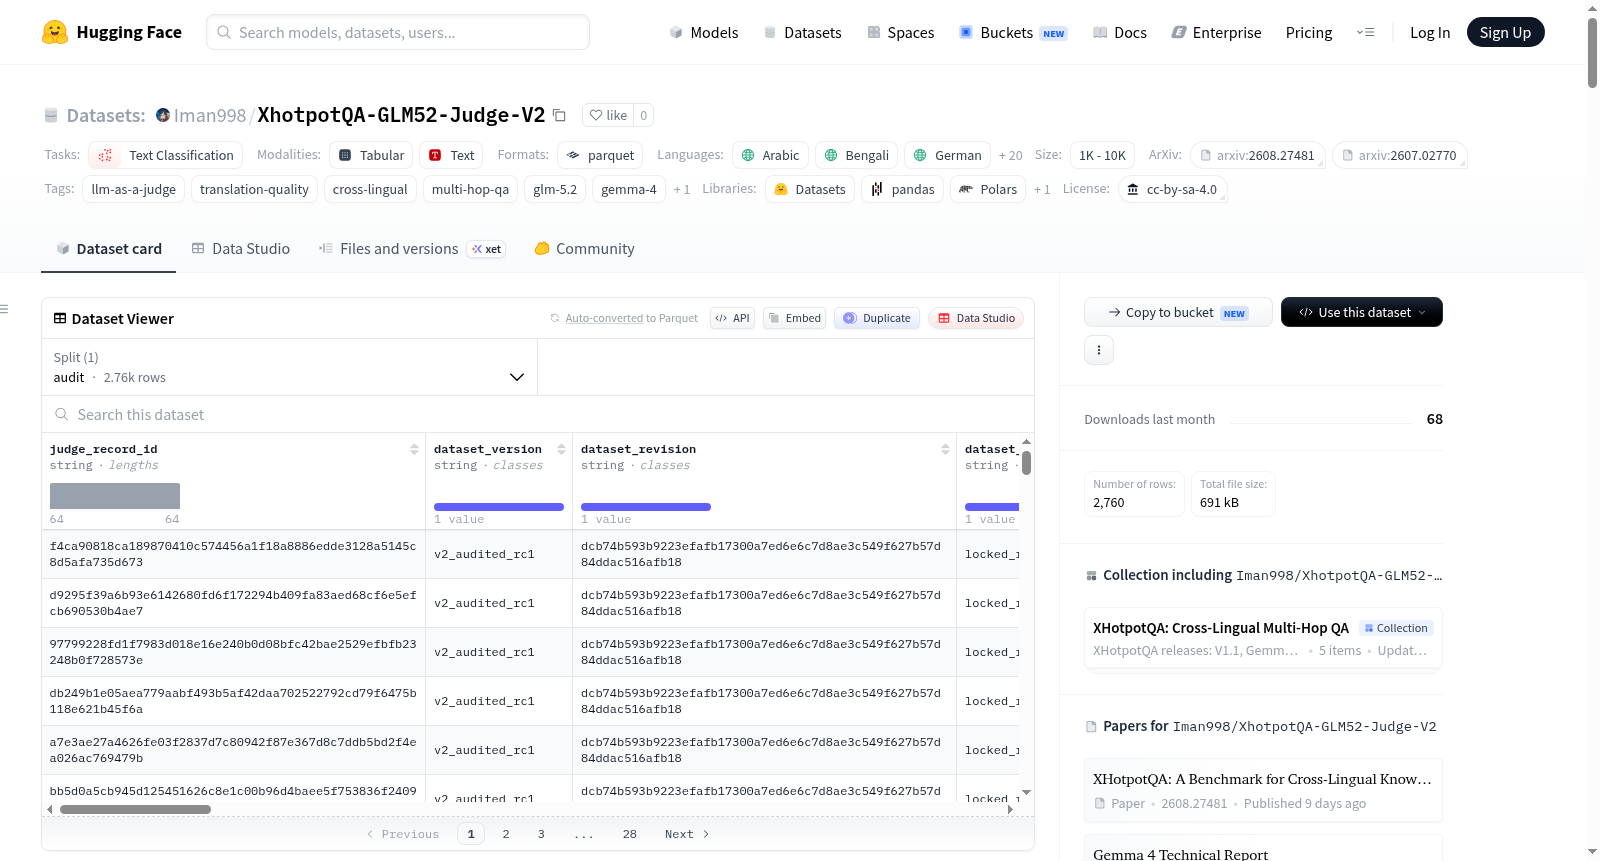Select the Text modality tag
Viewport: 1600px width, 861px height.
click(451, 155)
